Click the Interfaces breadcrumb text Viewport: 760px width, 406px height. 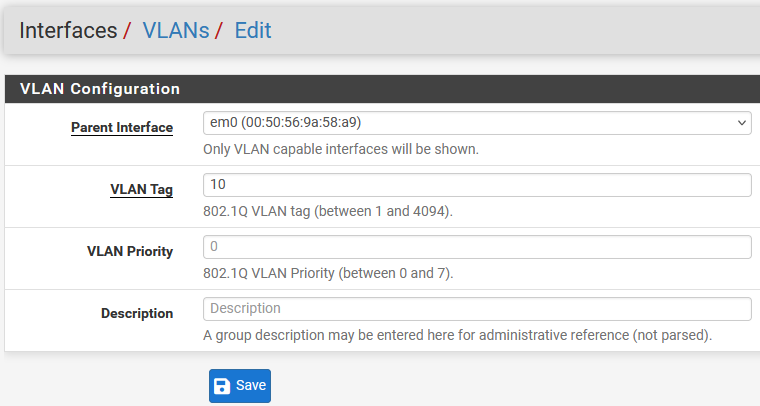click(68, 30)
